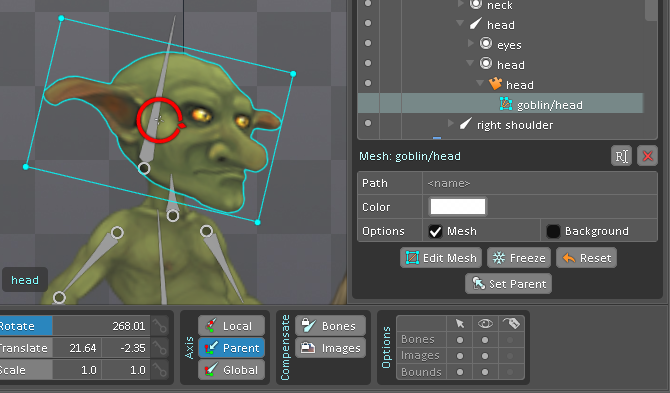This screenshot has height=393, width=670.
Task: Click the name tag column header icon
Action: (511, 323)
